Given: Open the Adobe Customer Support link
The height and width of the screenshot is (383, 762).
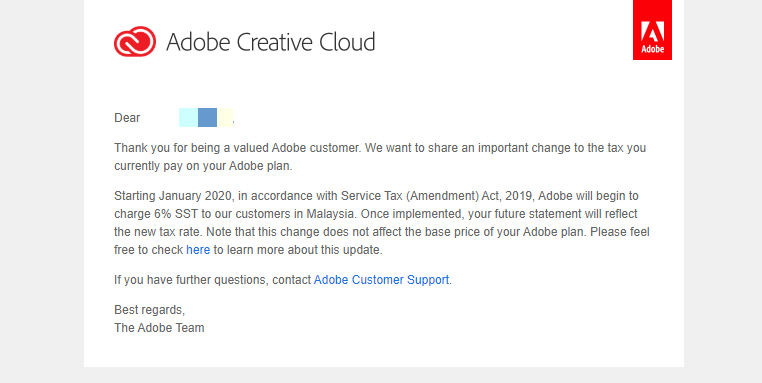Looking at the screenshot, I should [381, 280].
